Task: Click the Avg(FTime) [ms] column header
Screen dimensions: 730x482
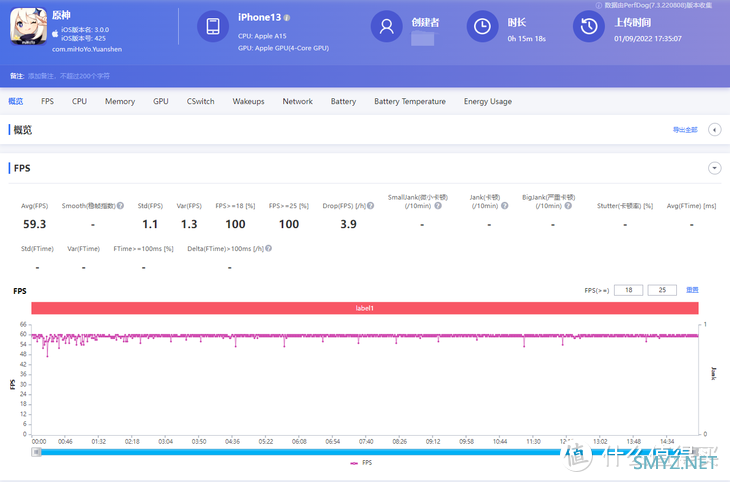Action: point(691,206)
